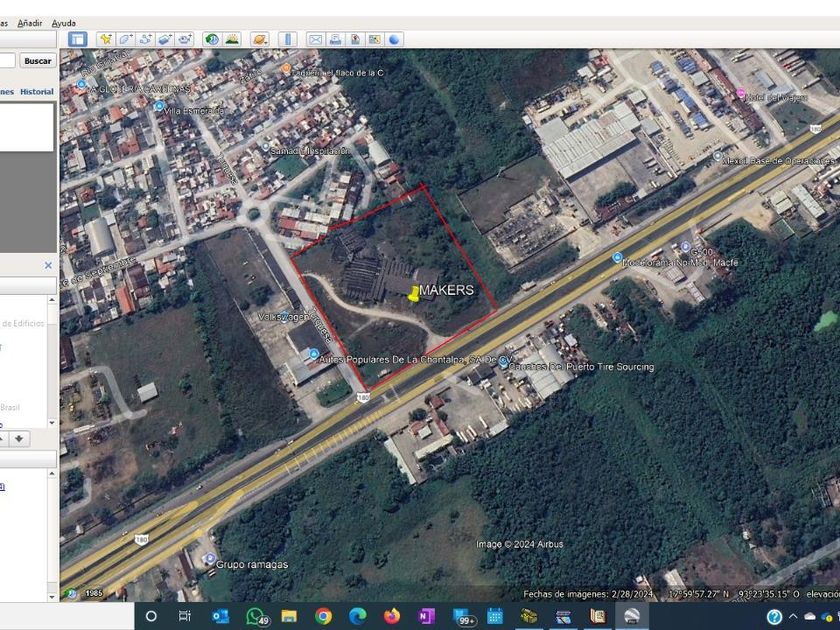Viewport: 840px width, 630px height.
Task: Open OneNote from the taskbar
Action: [x=426, y=617]
